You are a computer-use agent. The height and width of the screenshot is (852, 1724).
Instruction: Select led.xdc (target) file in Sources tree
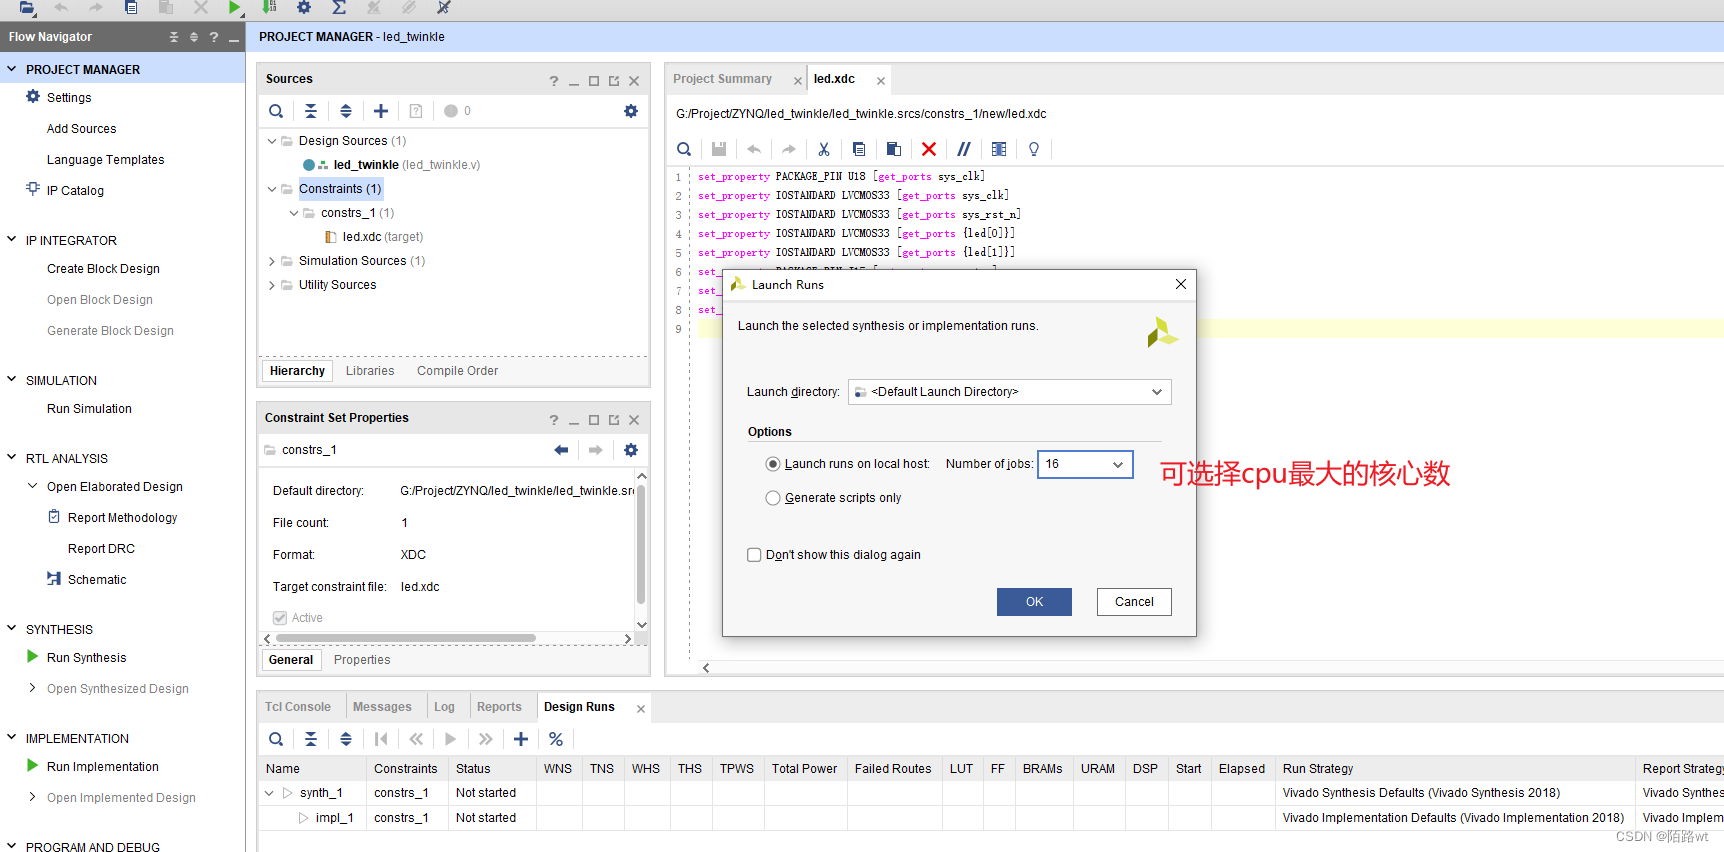click(x=382, y=237)
